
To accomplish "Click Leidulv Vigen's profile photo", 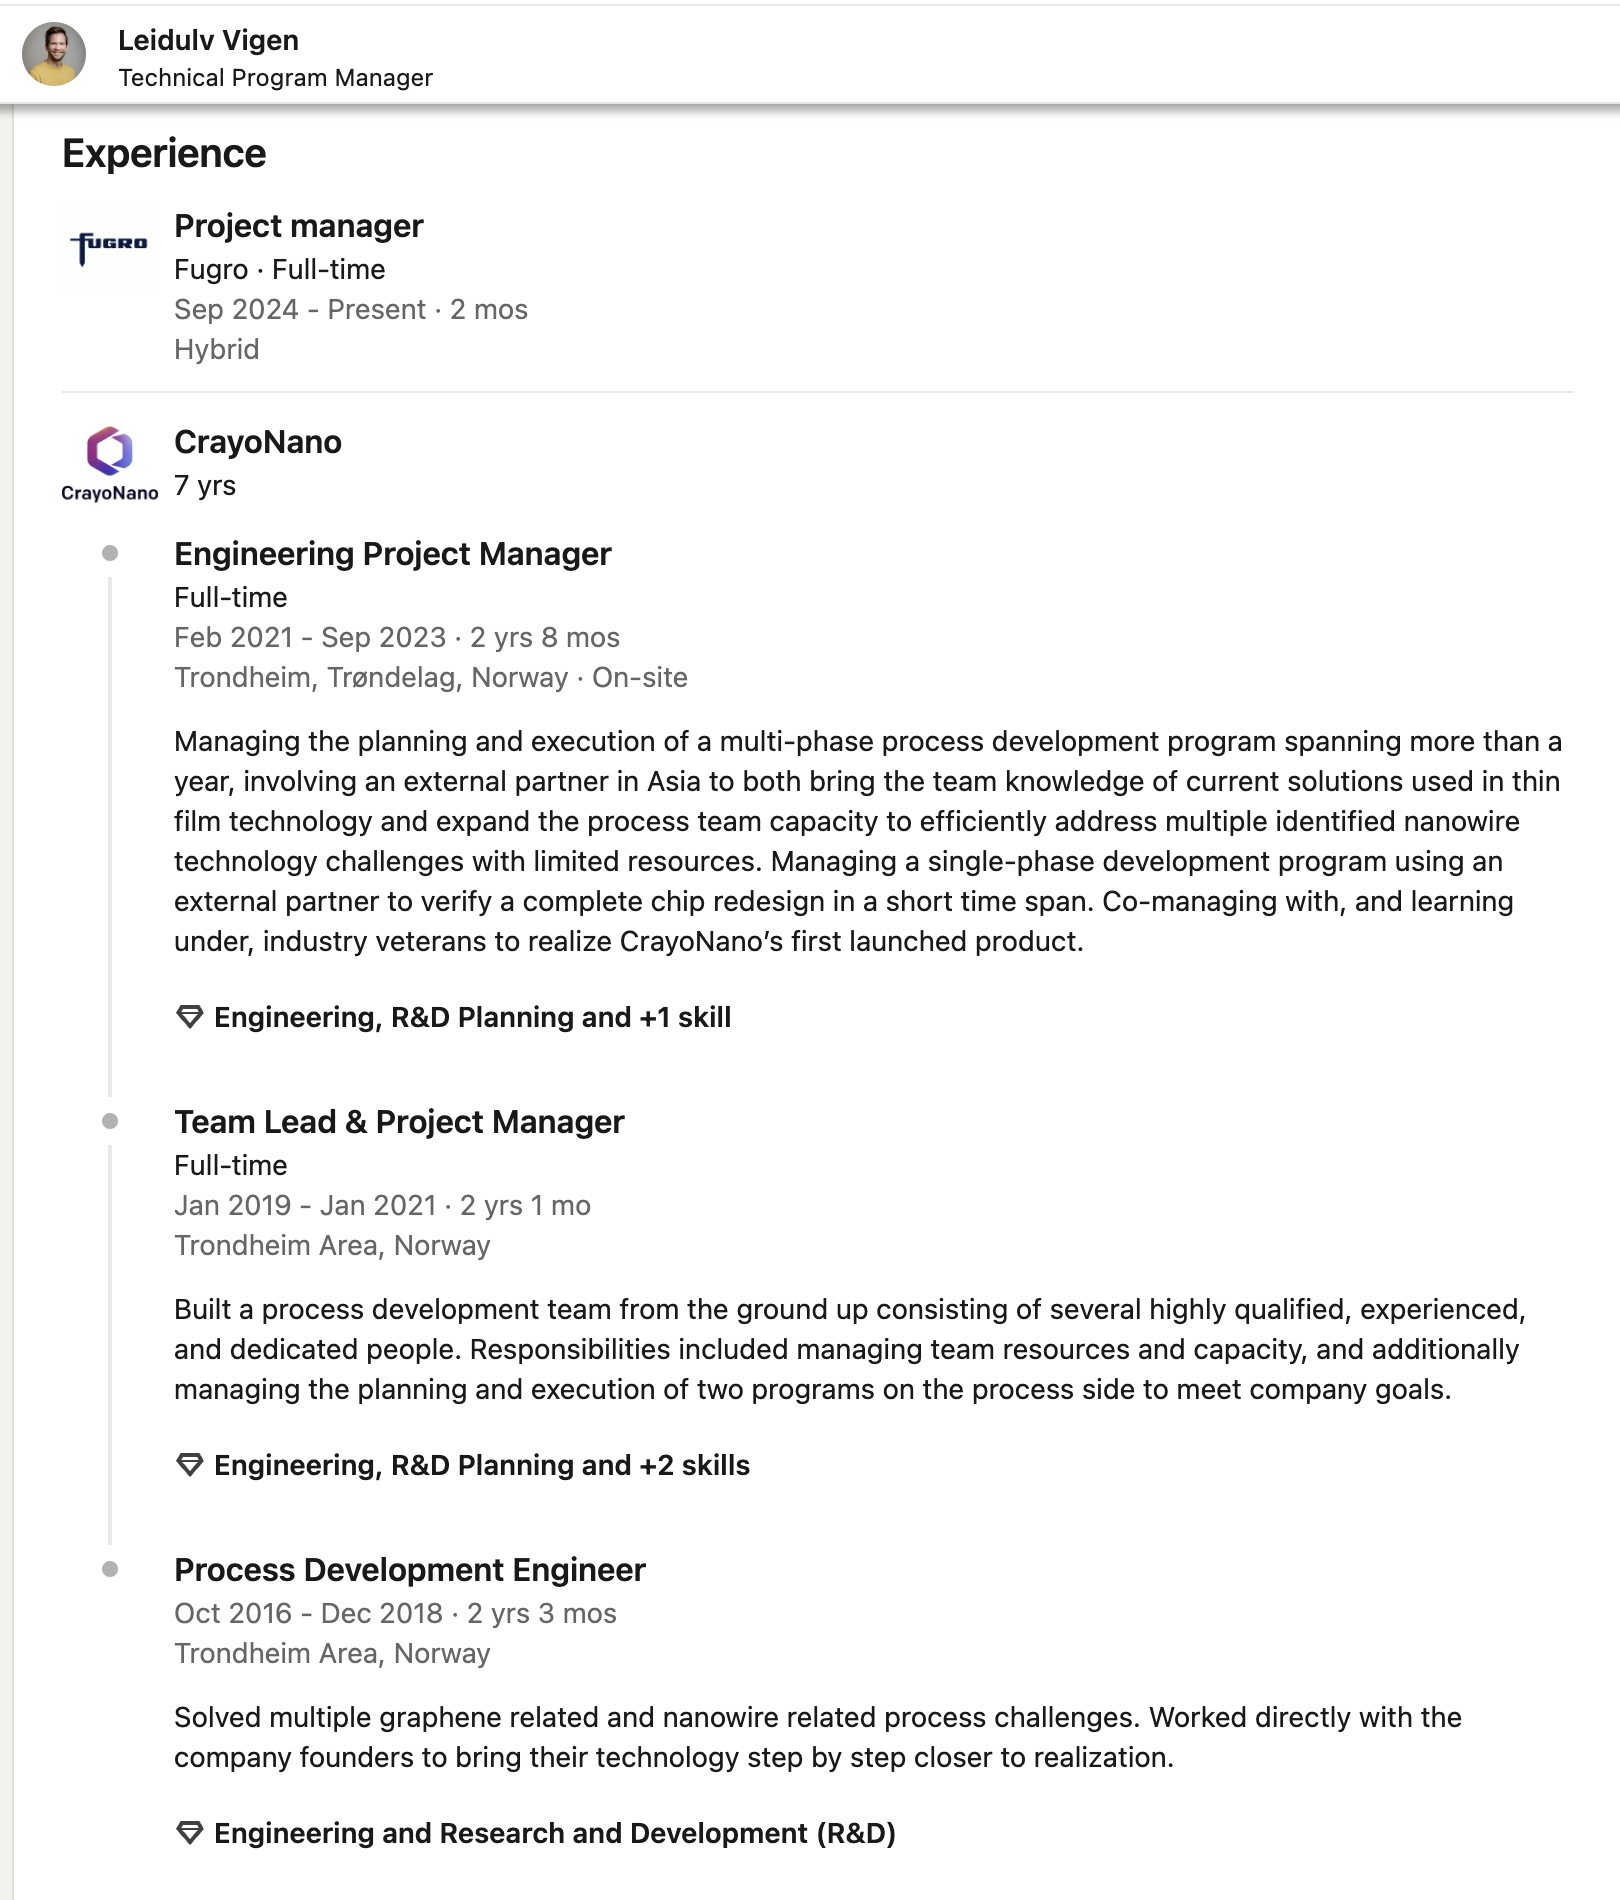I will [x=54, y=54].
